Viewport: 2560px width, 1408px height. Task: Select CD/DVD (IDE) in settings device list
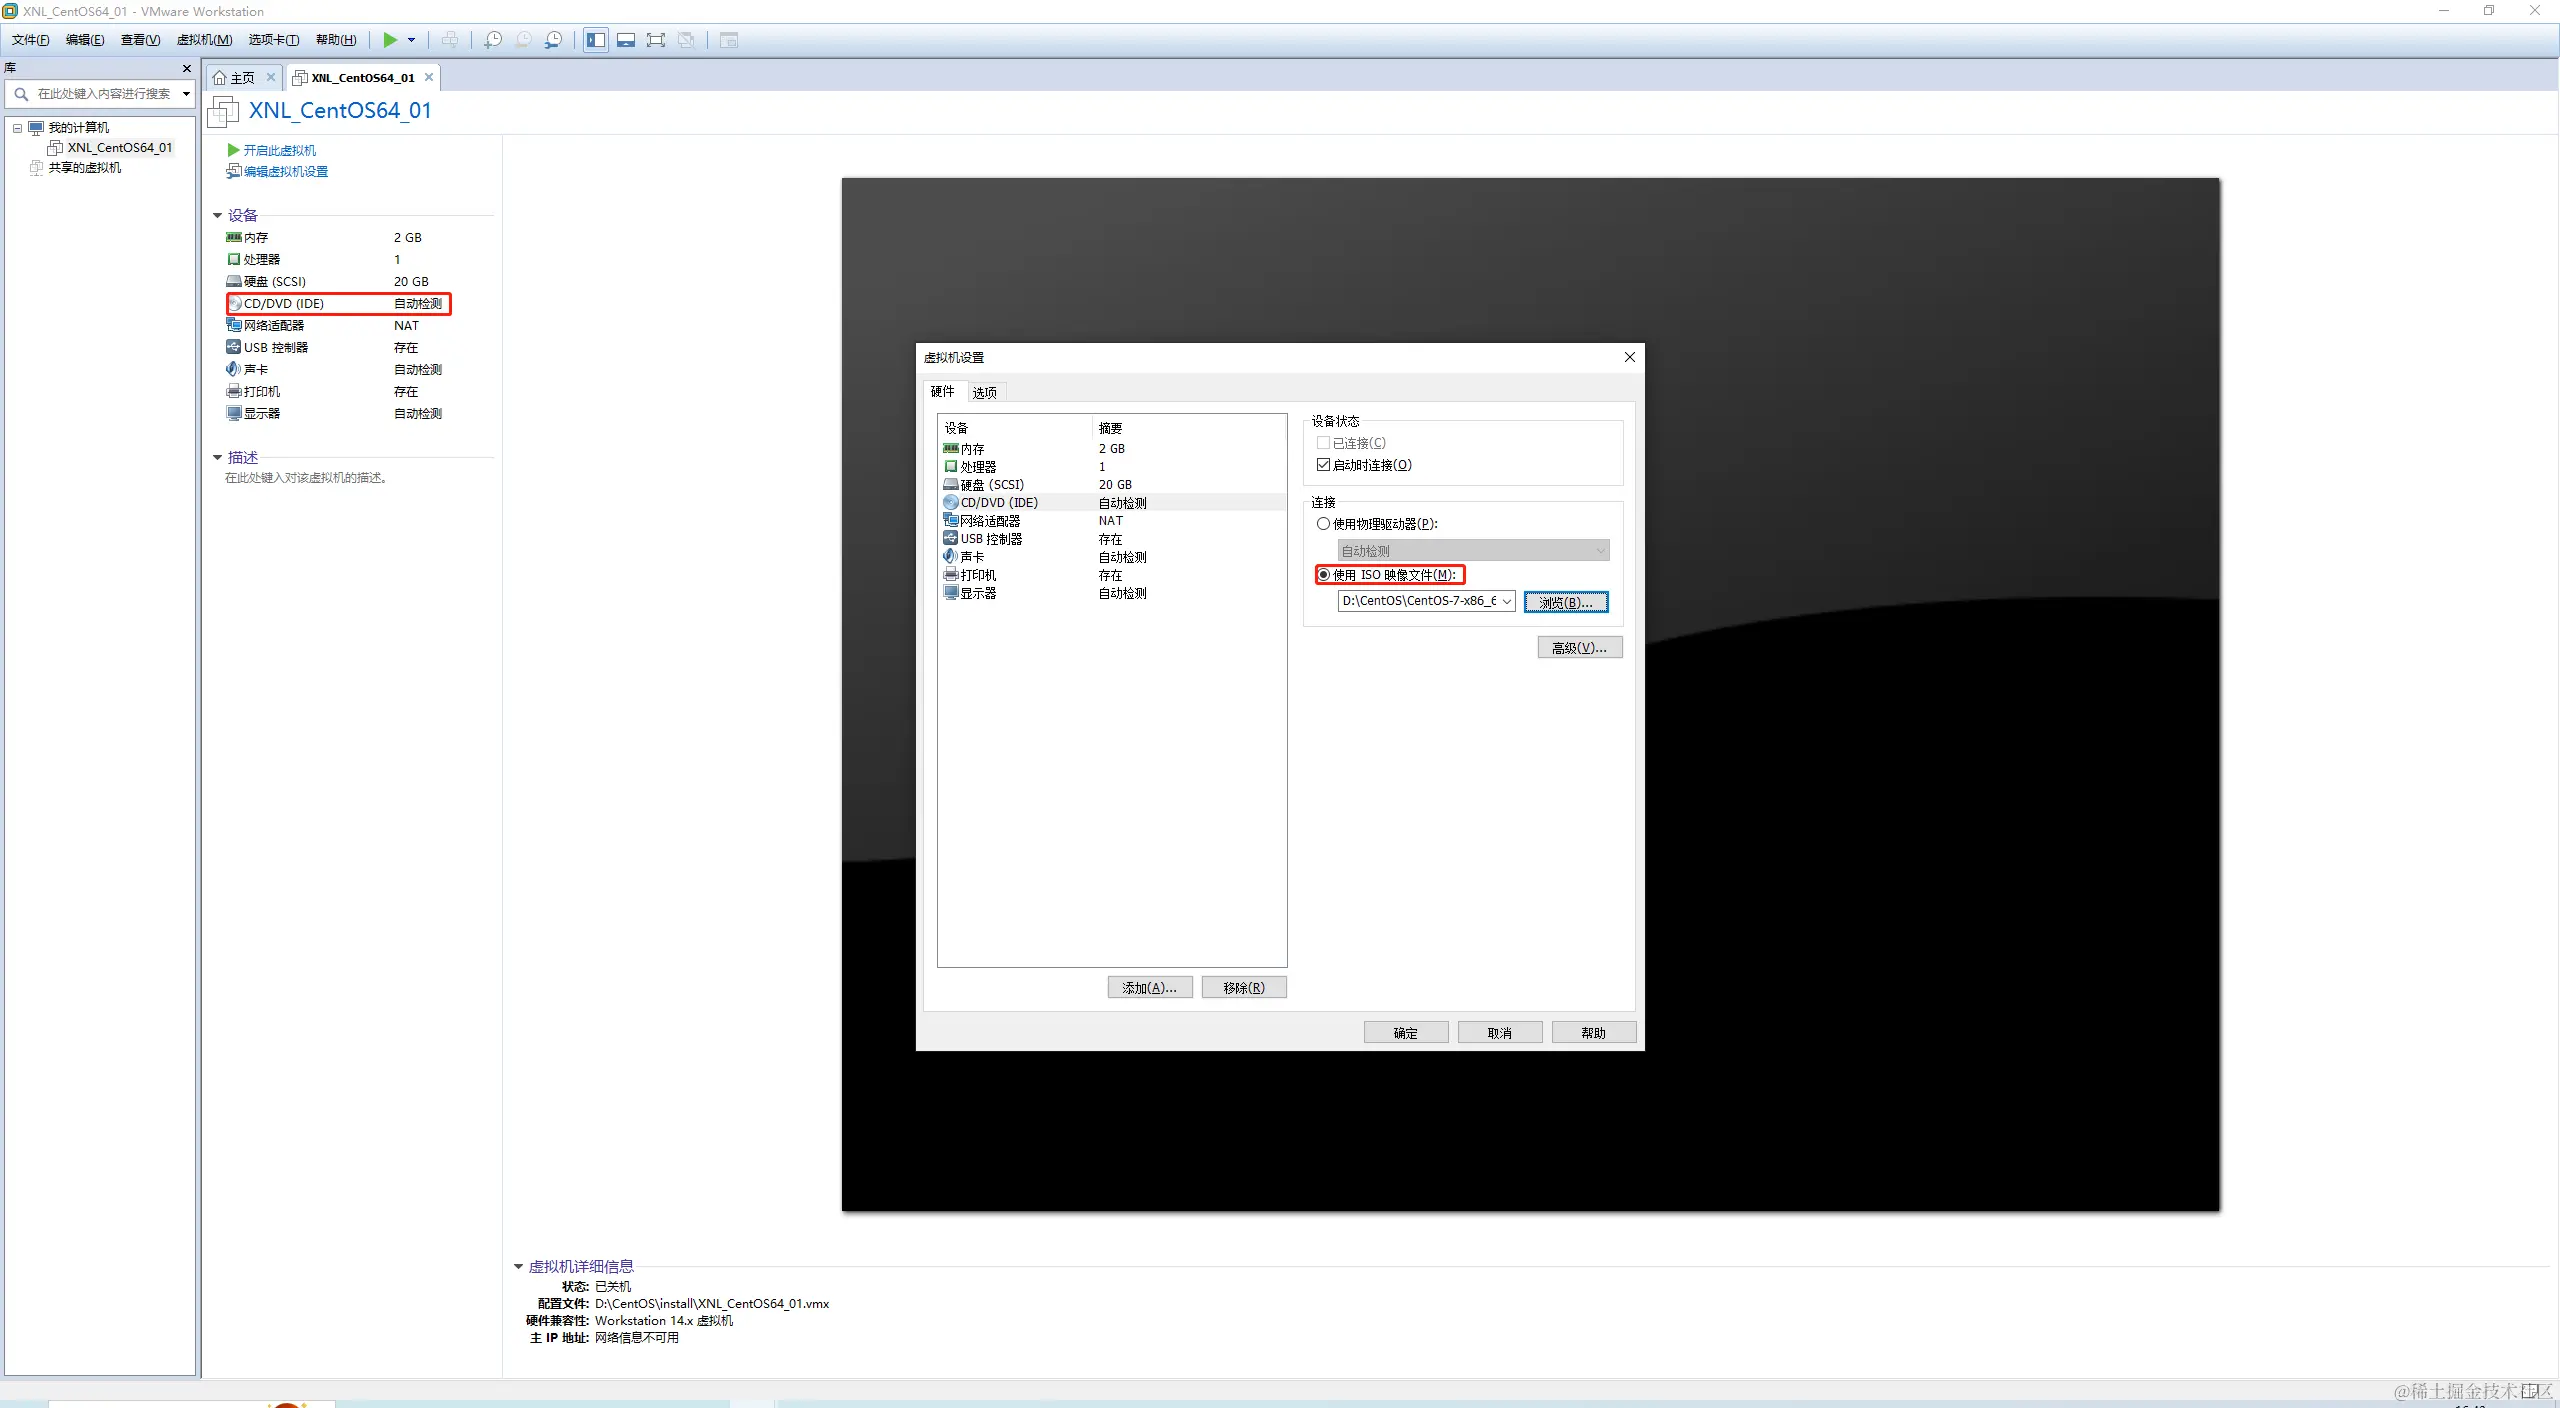tap(999, 503)
